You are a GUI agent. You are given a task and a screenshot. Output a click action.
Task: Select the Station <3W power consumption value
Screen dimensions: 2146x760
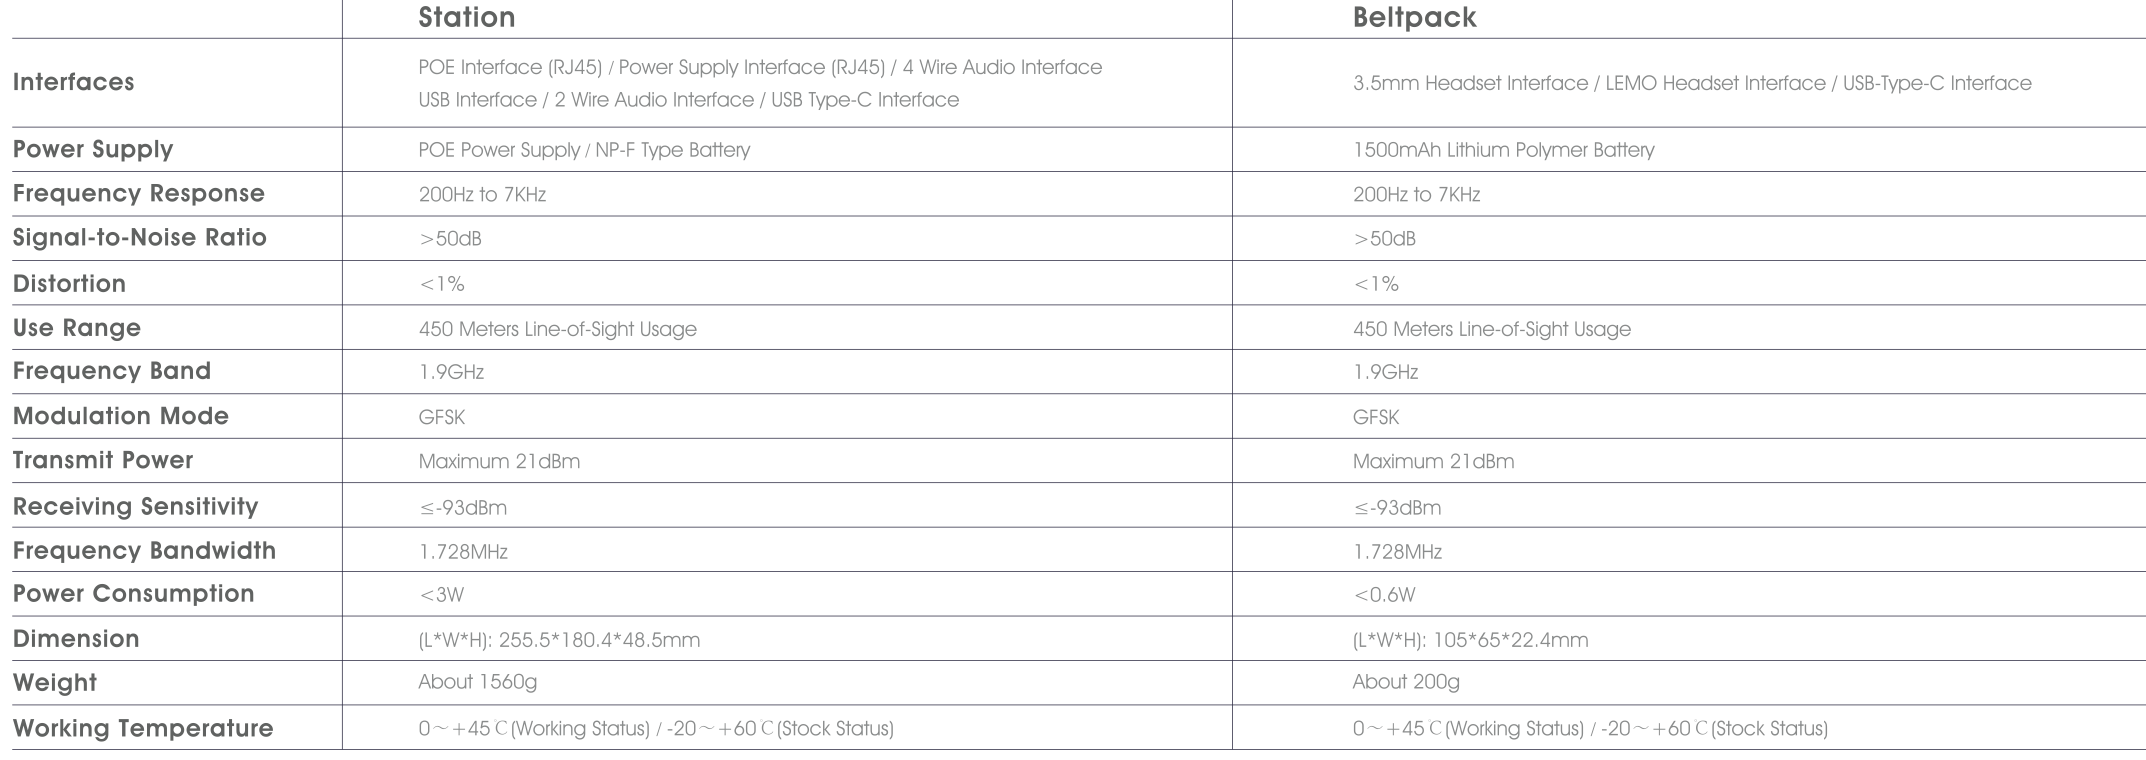[441, 595]
